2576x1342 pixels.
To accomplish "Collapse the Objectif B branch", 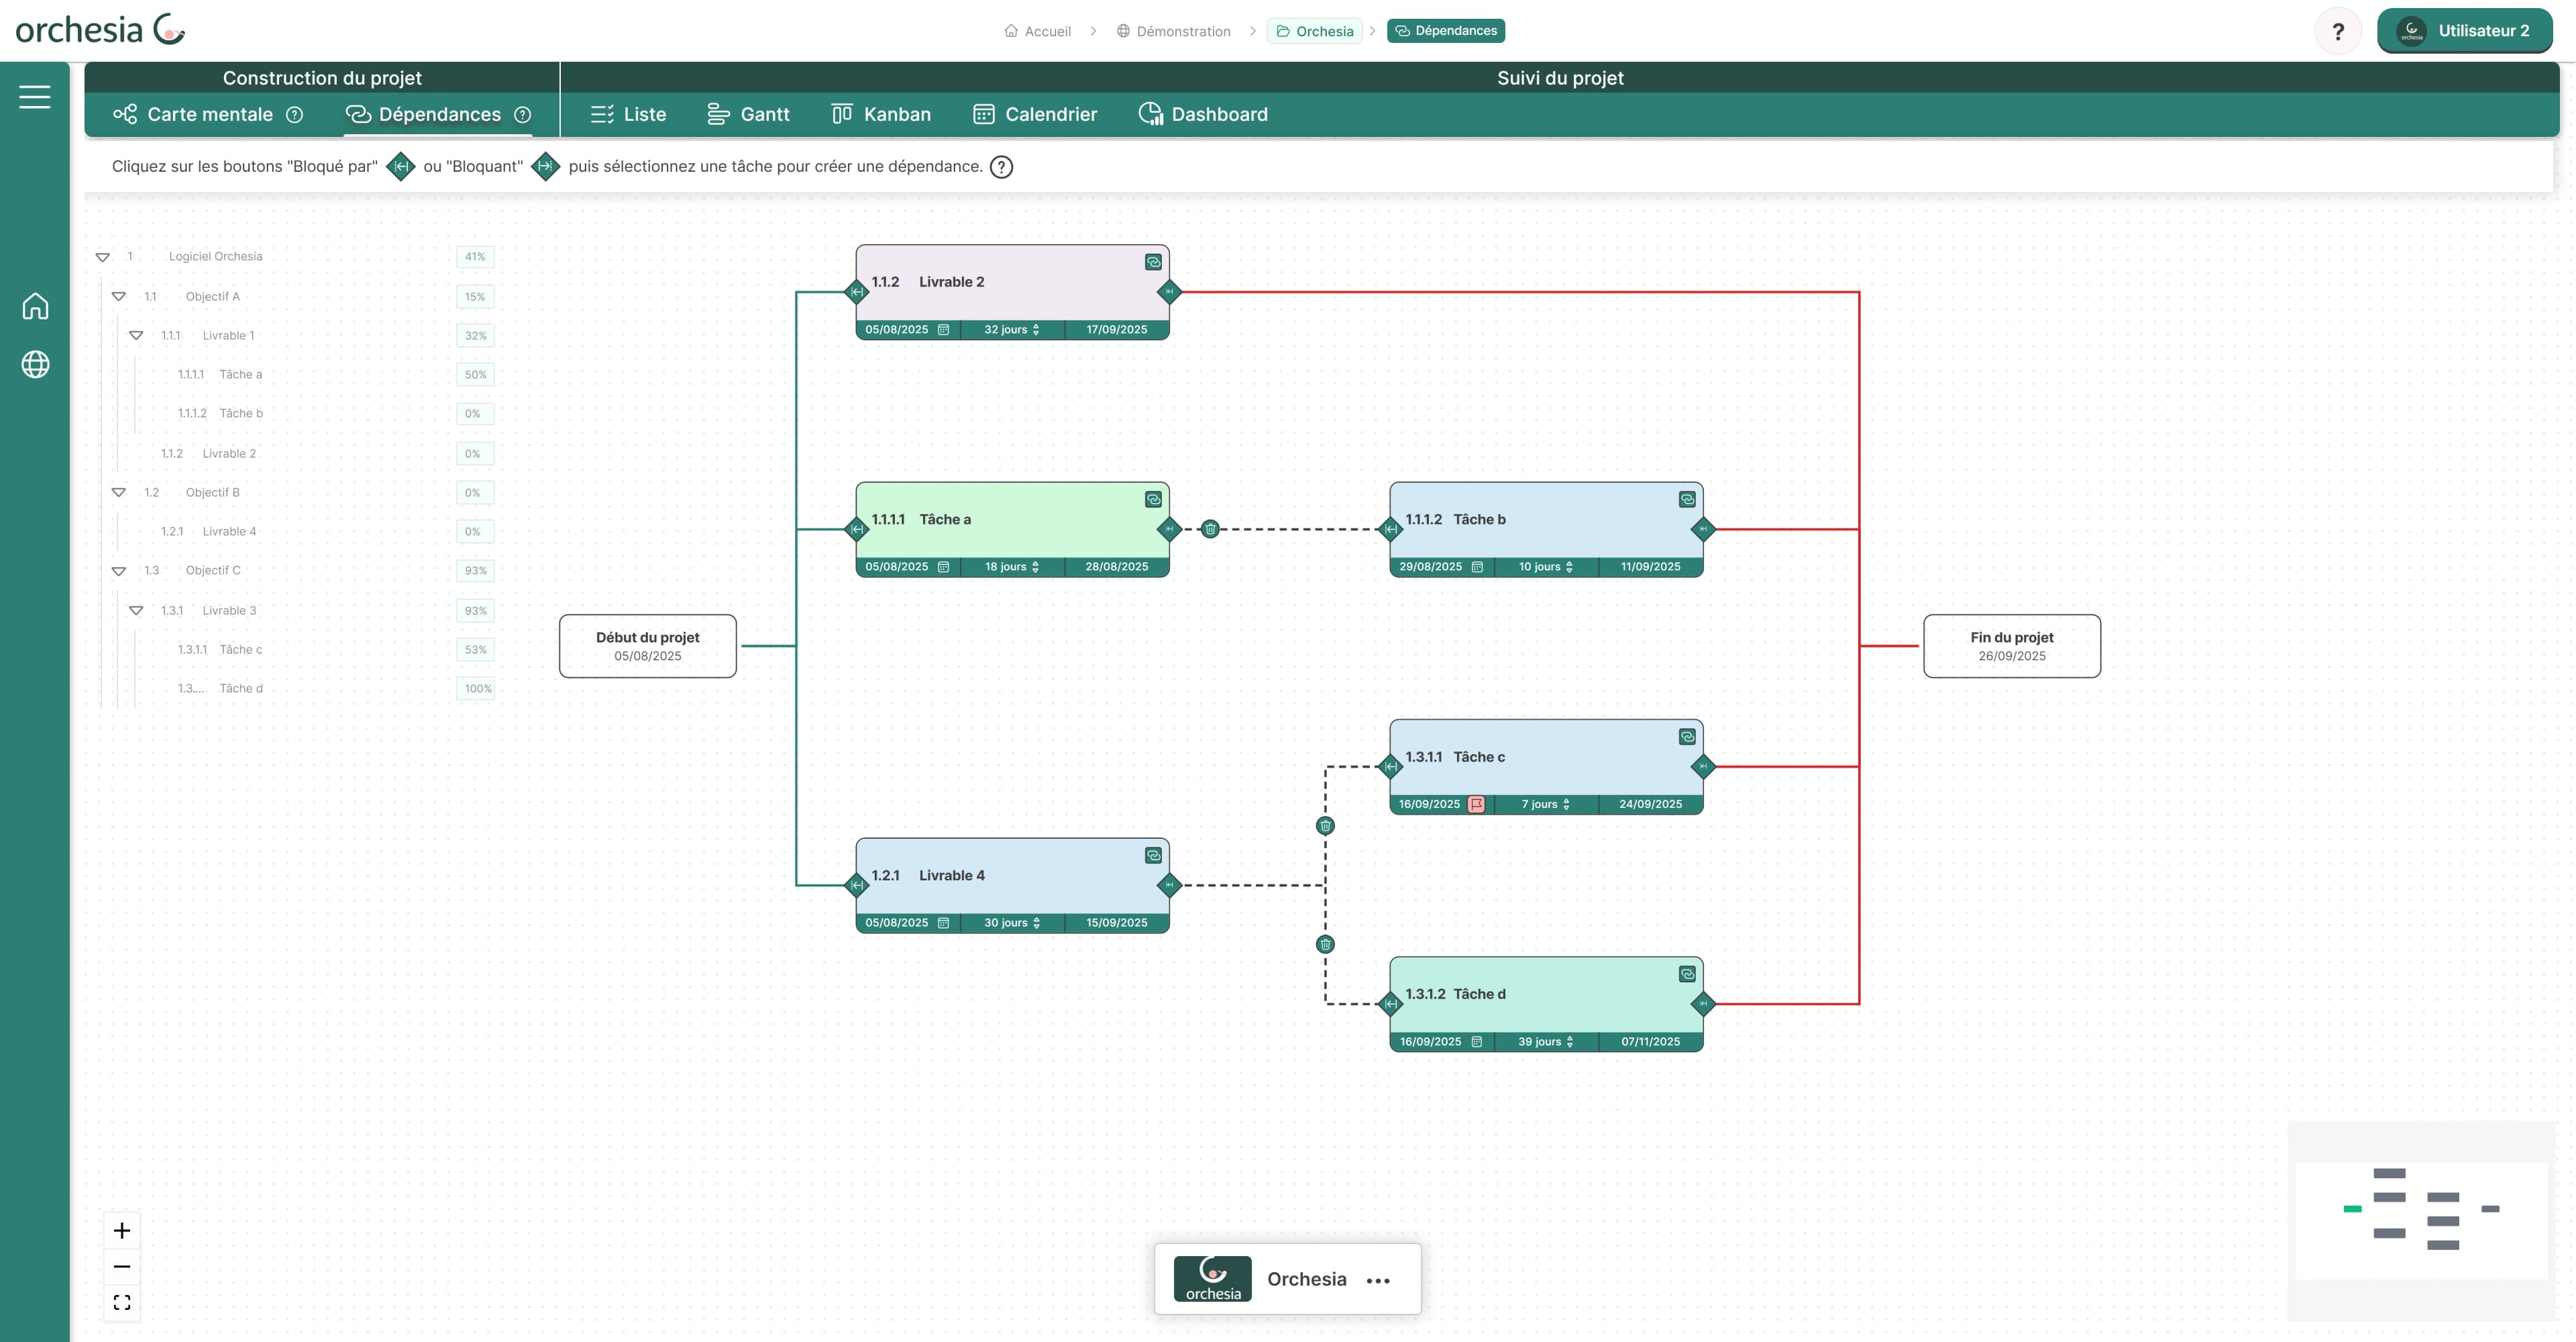I will coord(120,492).
